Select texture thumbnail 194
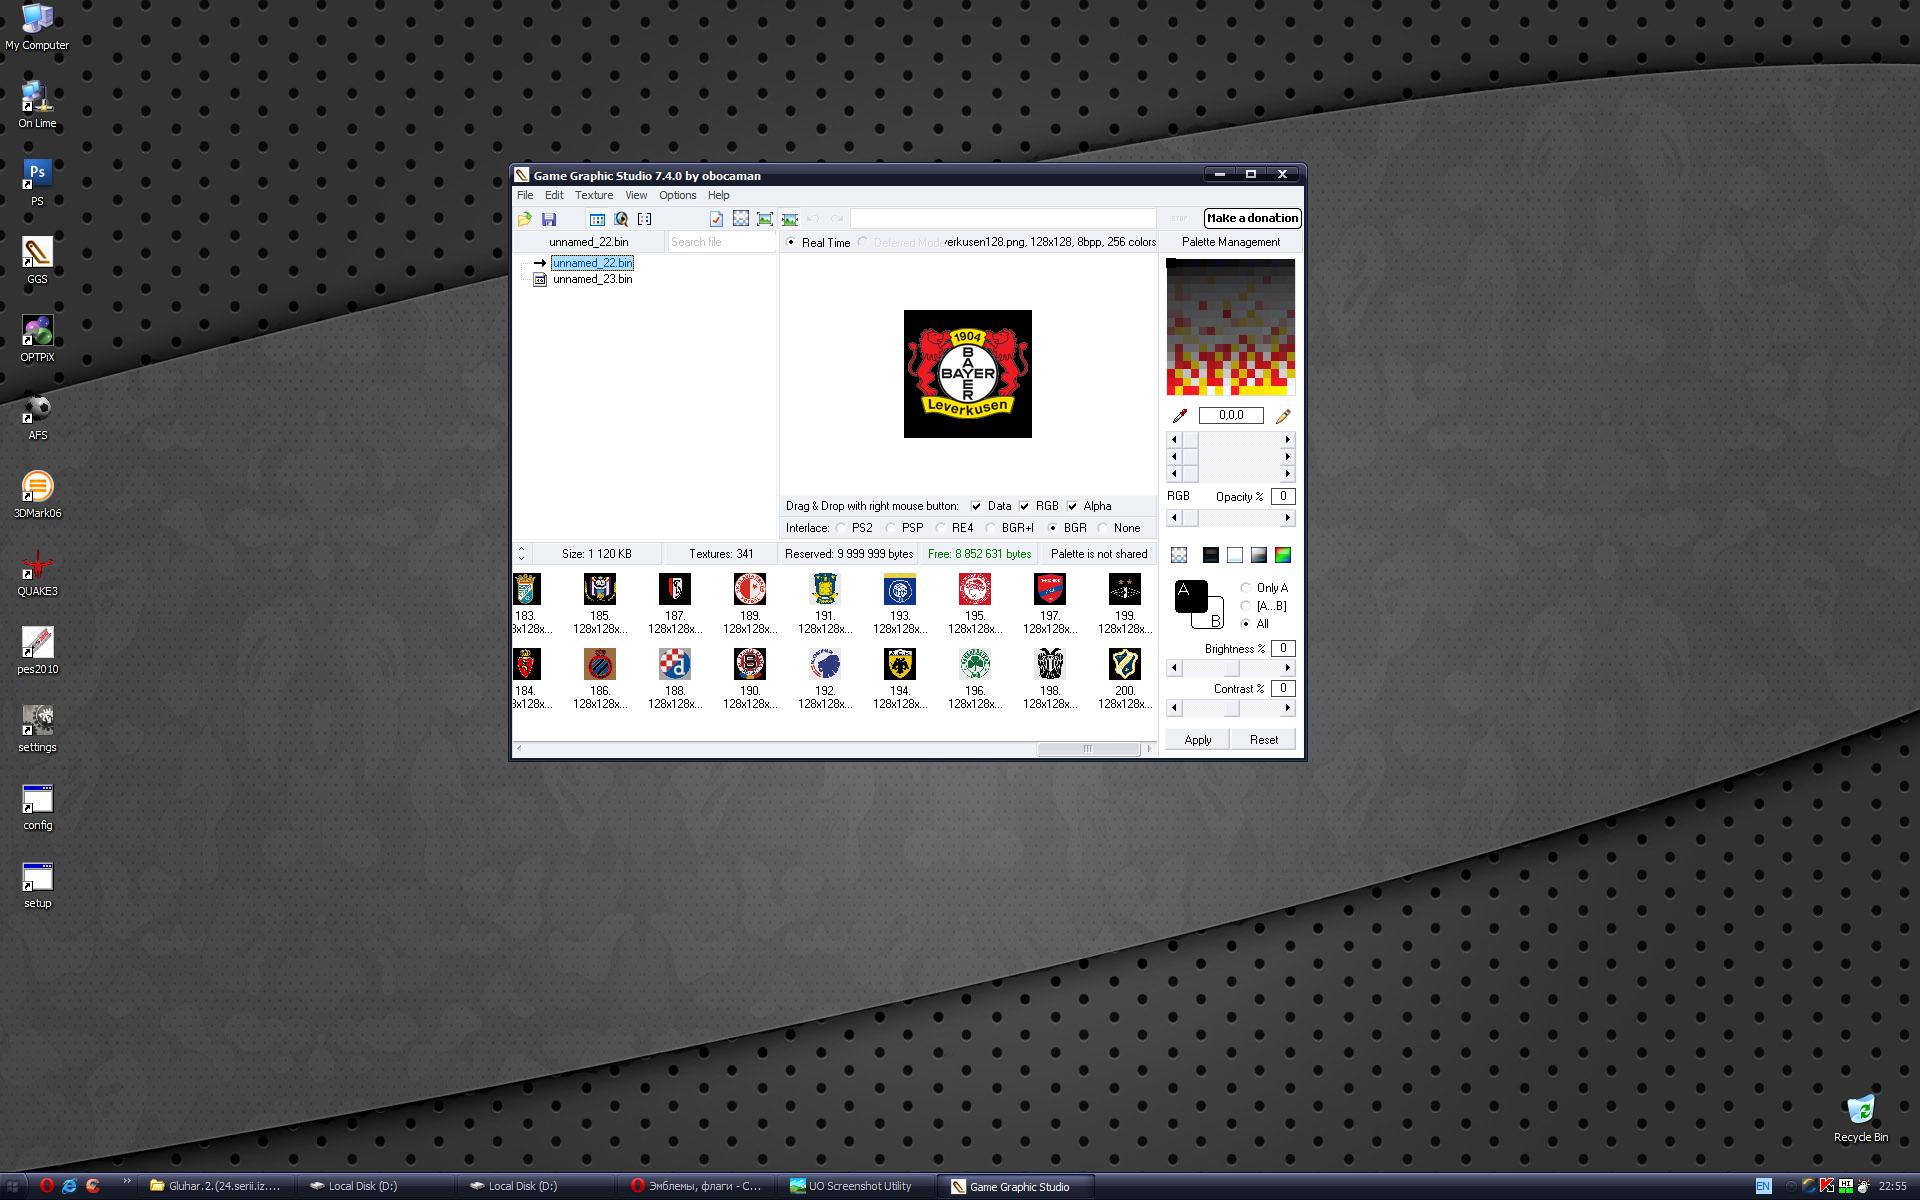 [900, 665]
